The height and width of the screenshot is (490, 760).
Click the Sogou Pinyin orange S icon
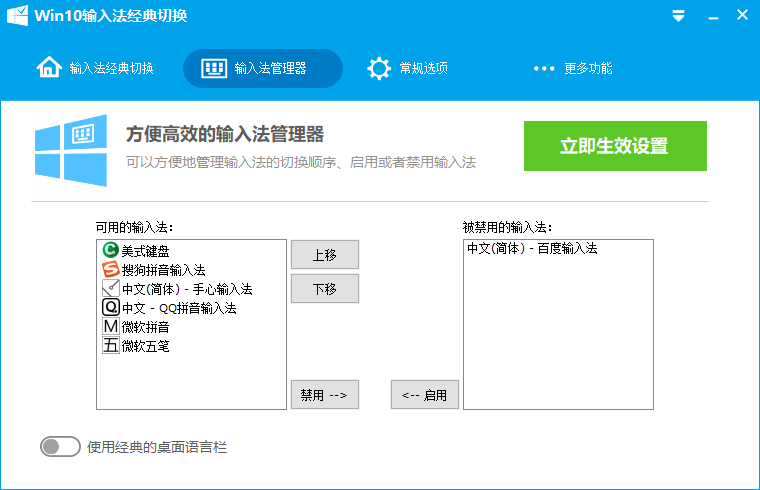coord(110,269)
